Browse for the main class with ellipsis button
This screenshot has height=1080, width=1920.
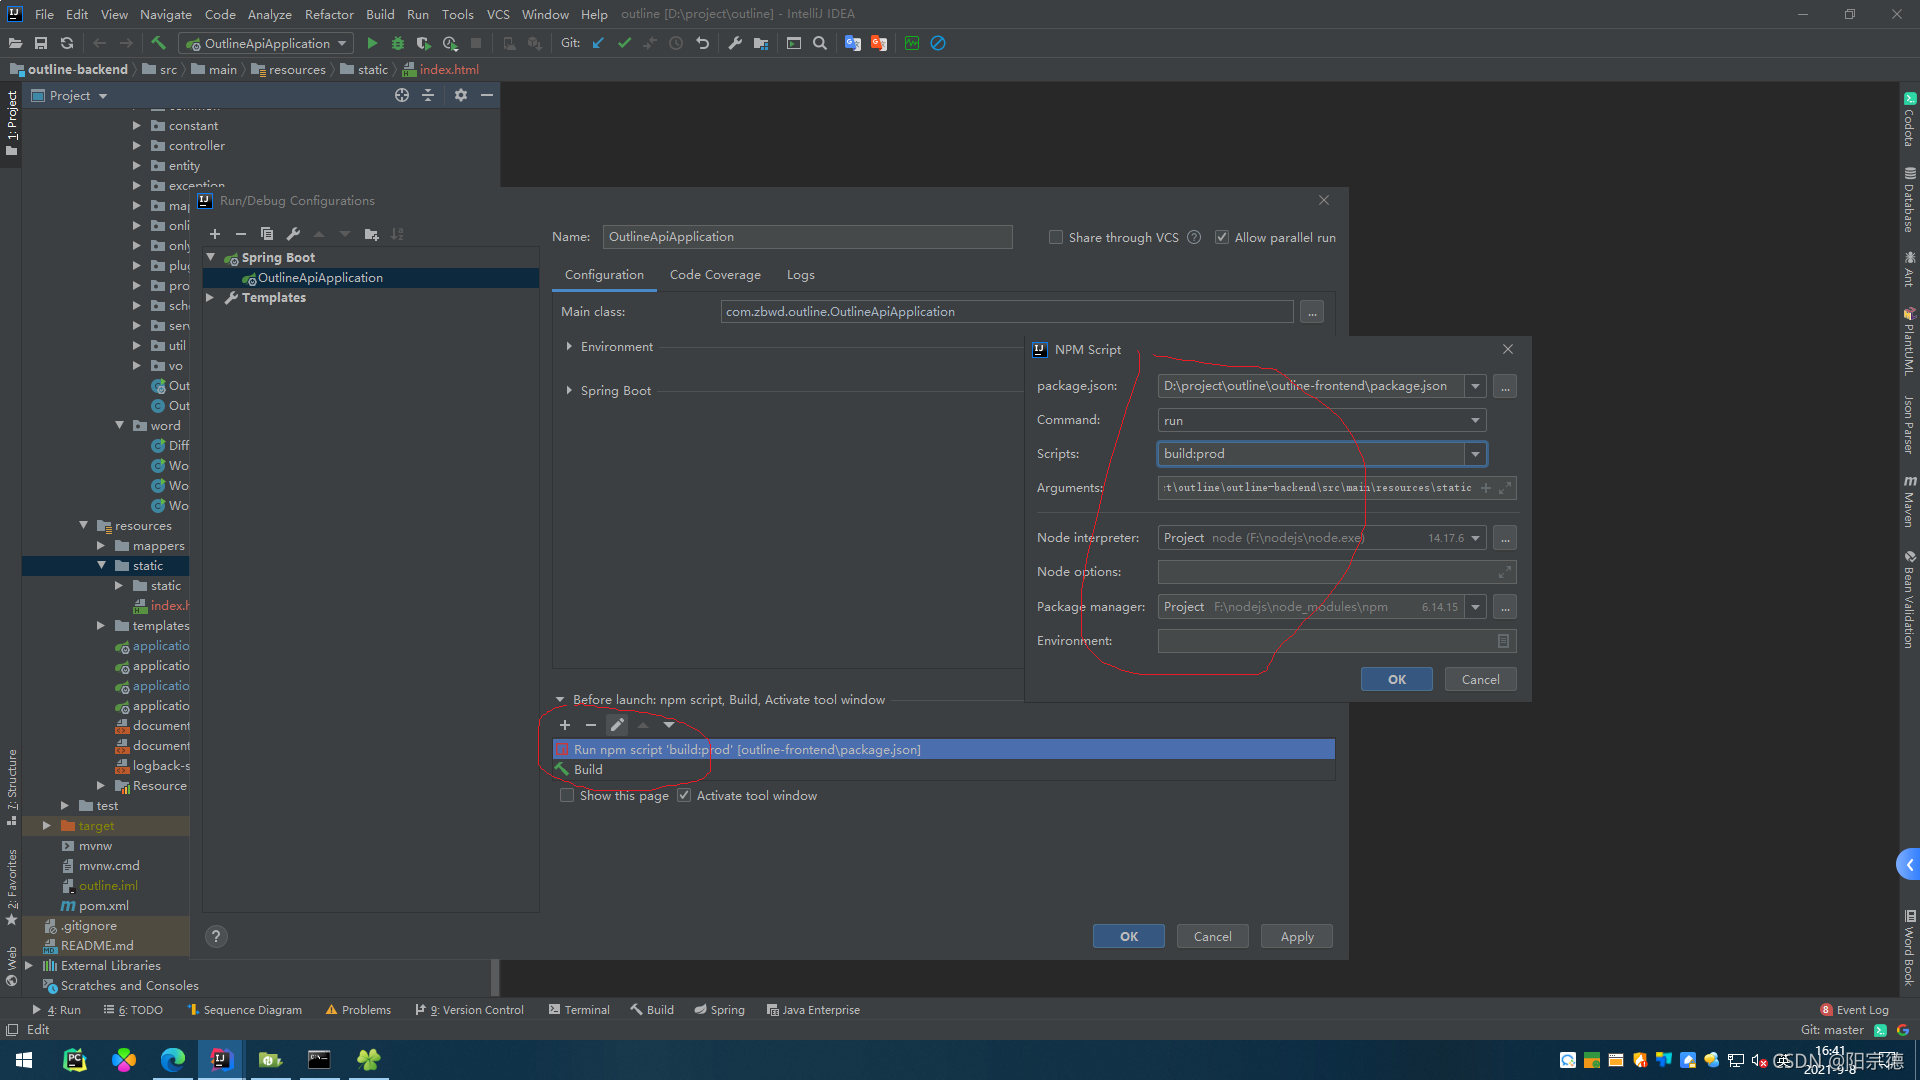[x=1312, y=312]
